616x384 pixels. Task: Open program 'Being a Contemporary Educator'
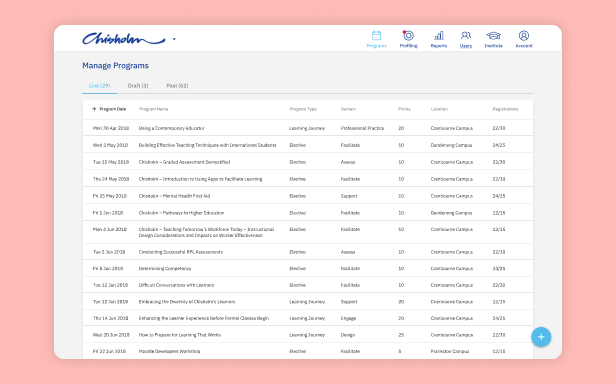pyautogui.click(x=171, y=128)
